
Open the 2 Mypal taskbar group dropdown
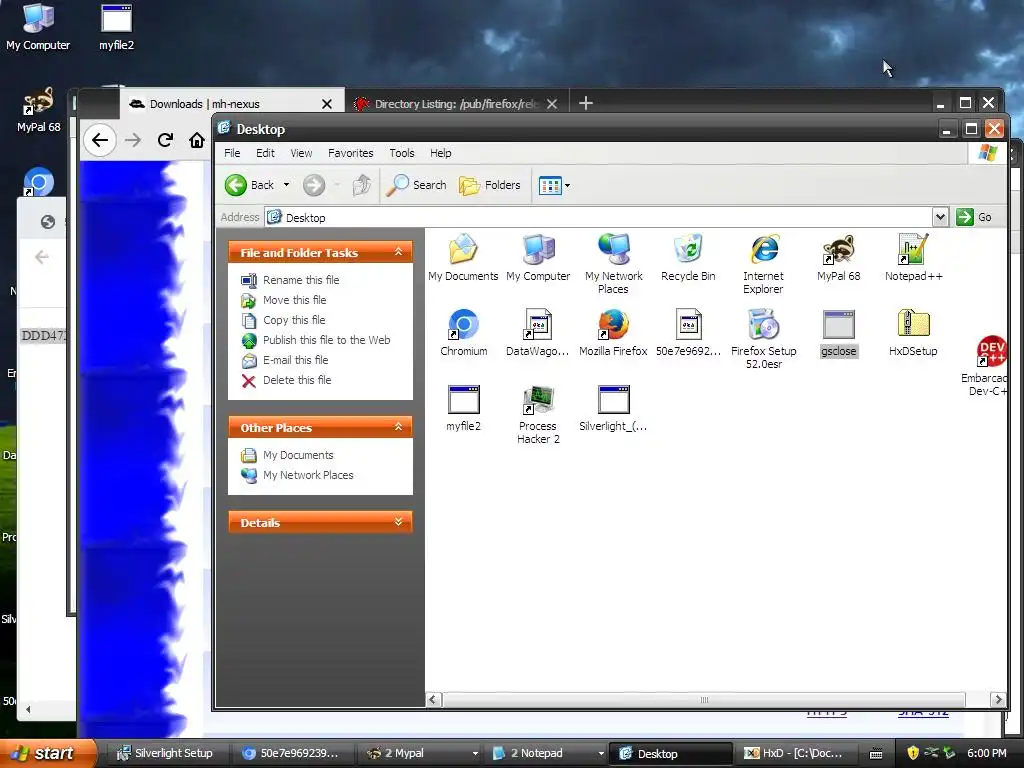[x=475, y=754]
